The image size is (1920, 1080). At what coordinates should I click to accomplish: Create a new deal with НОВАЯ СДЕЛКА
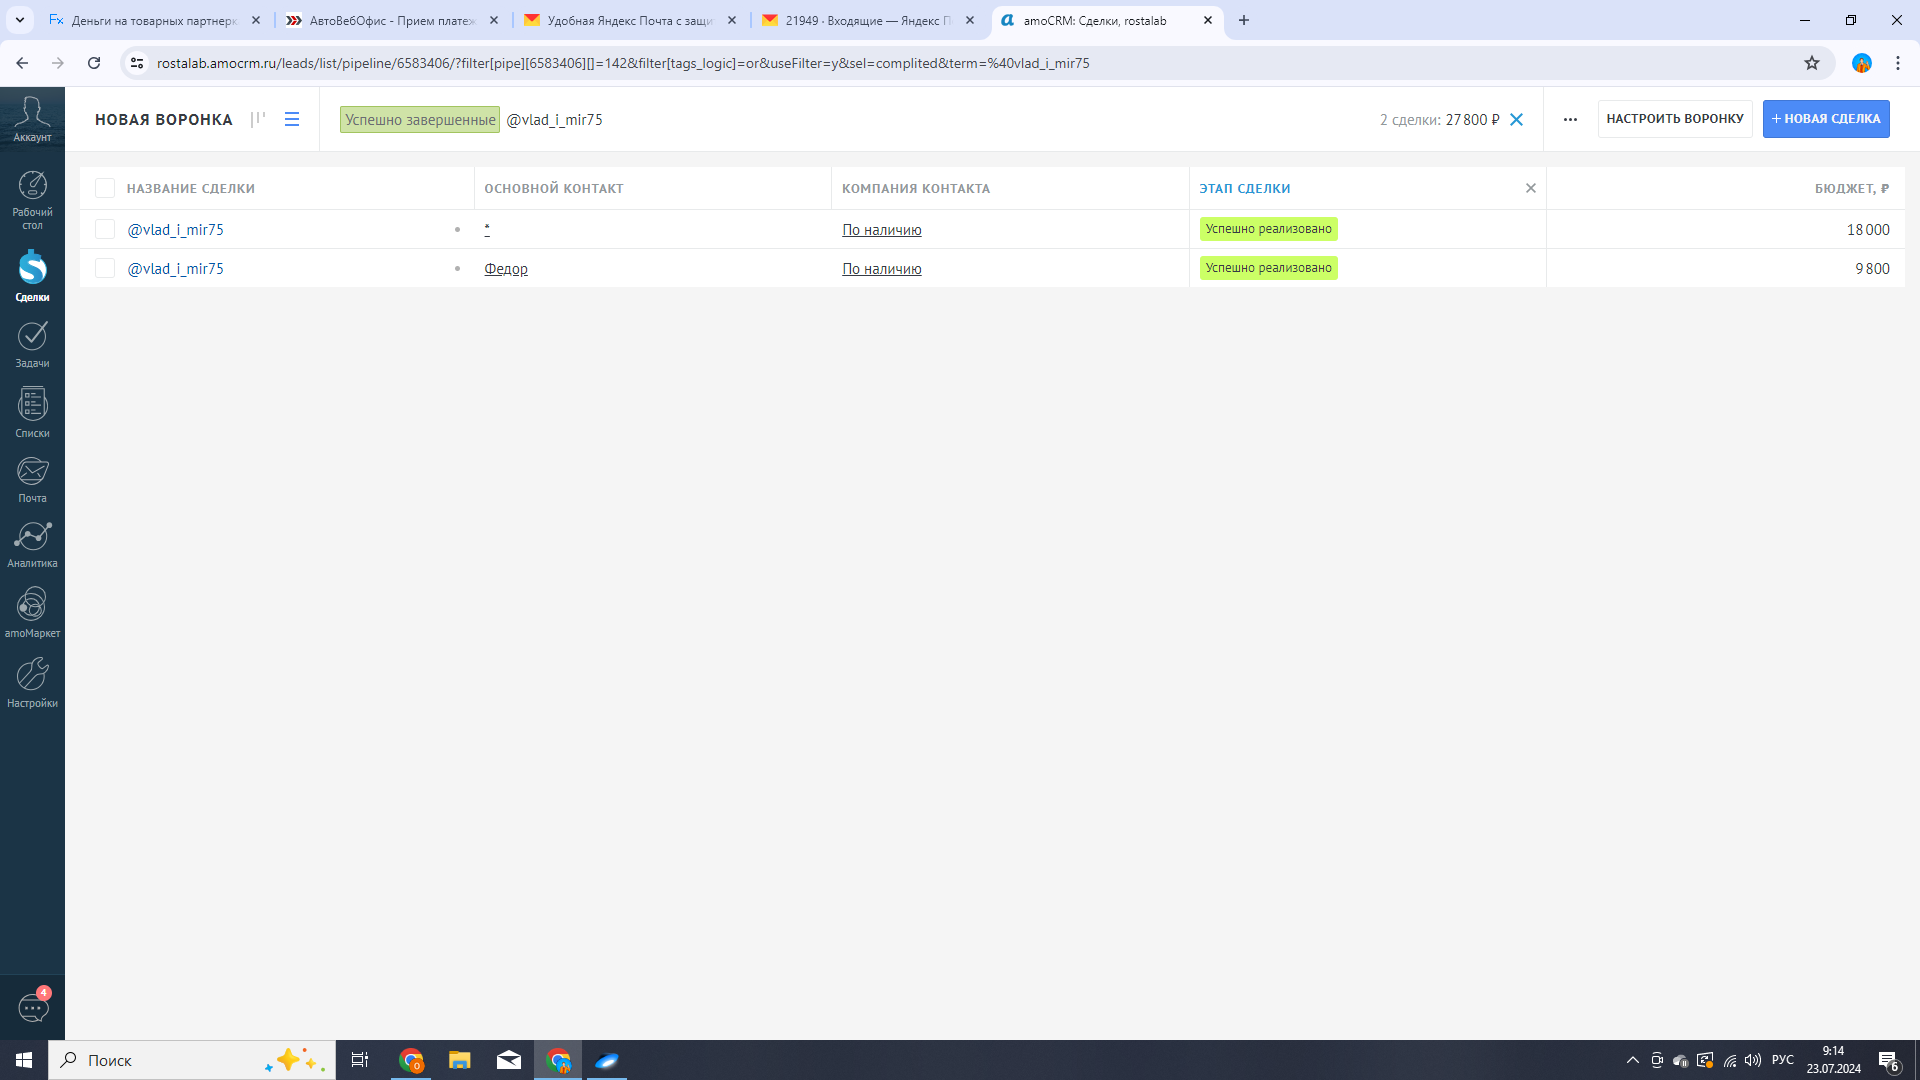coord(1826,119)
